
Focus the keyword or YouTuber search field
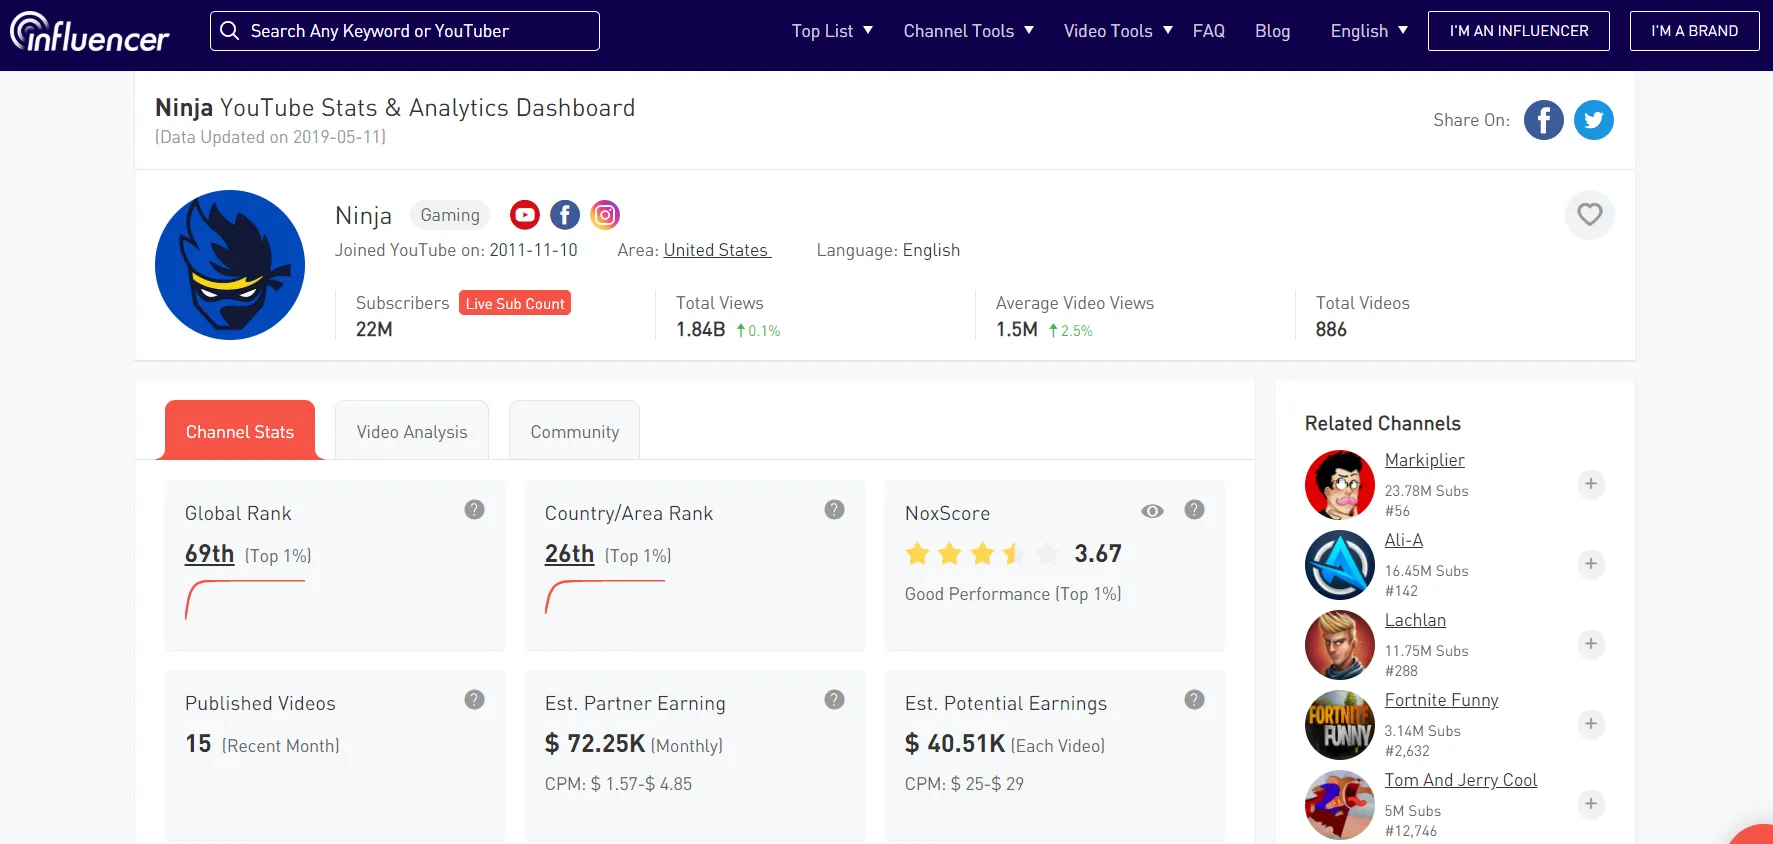tap(415, 31)
